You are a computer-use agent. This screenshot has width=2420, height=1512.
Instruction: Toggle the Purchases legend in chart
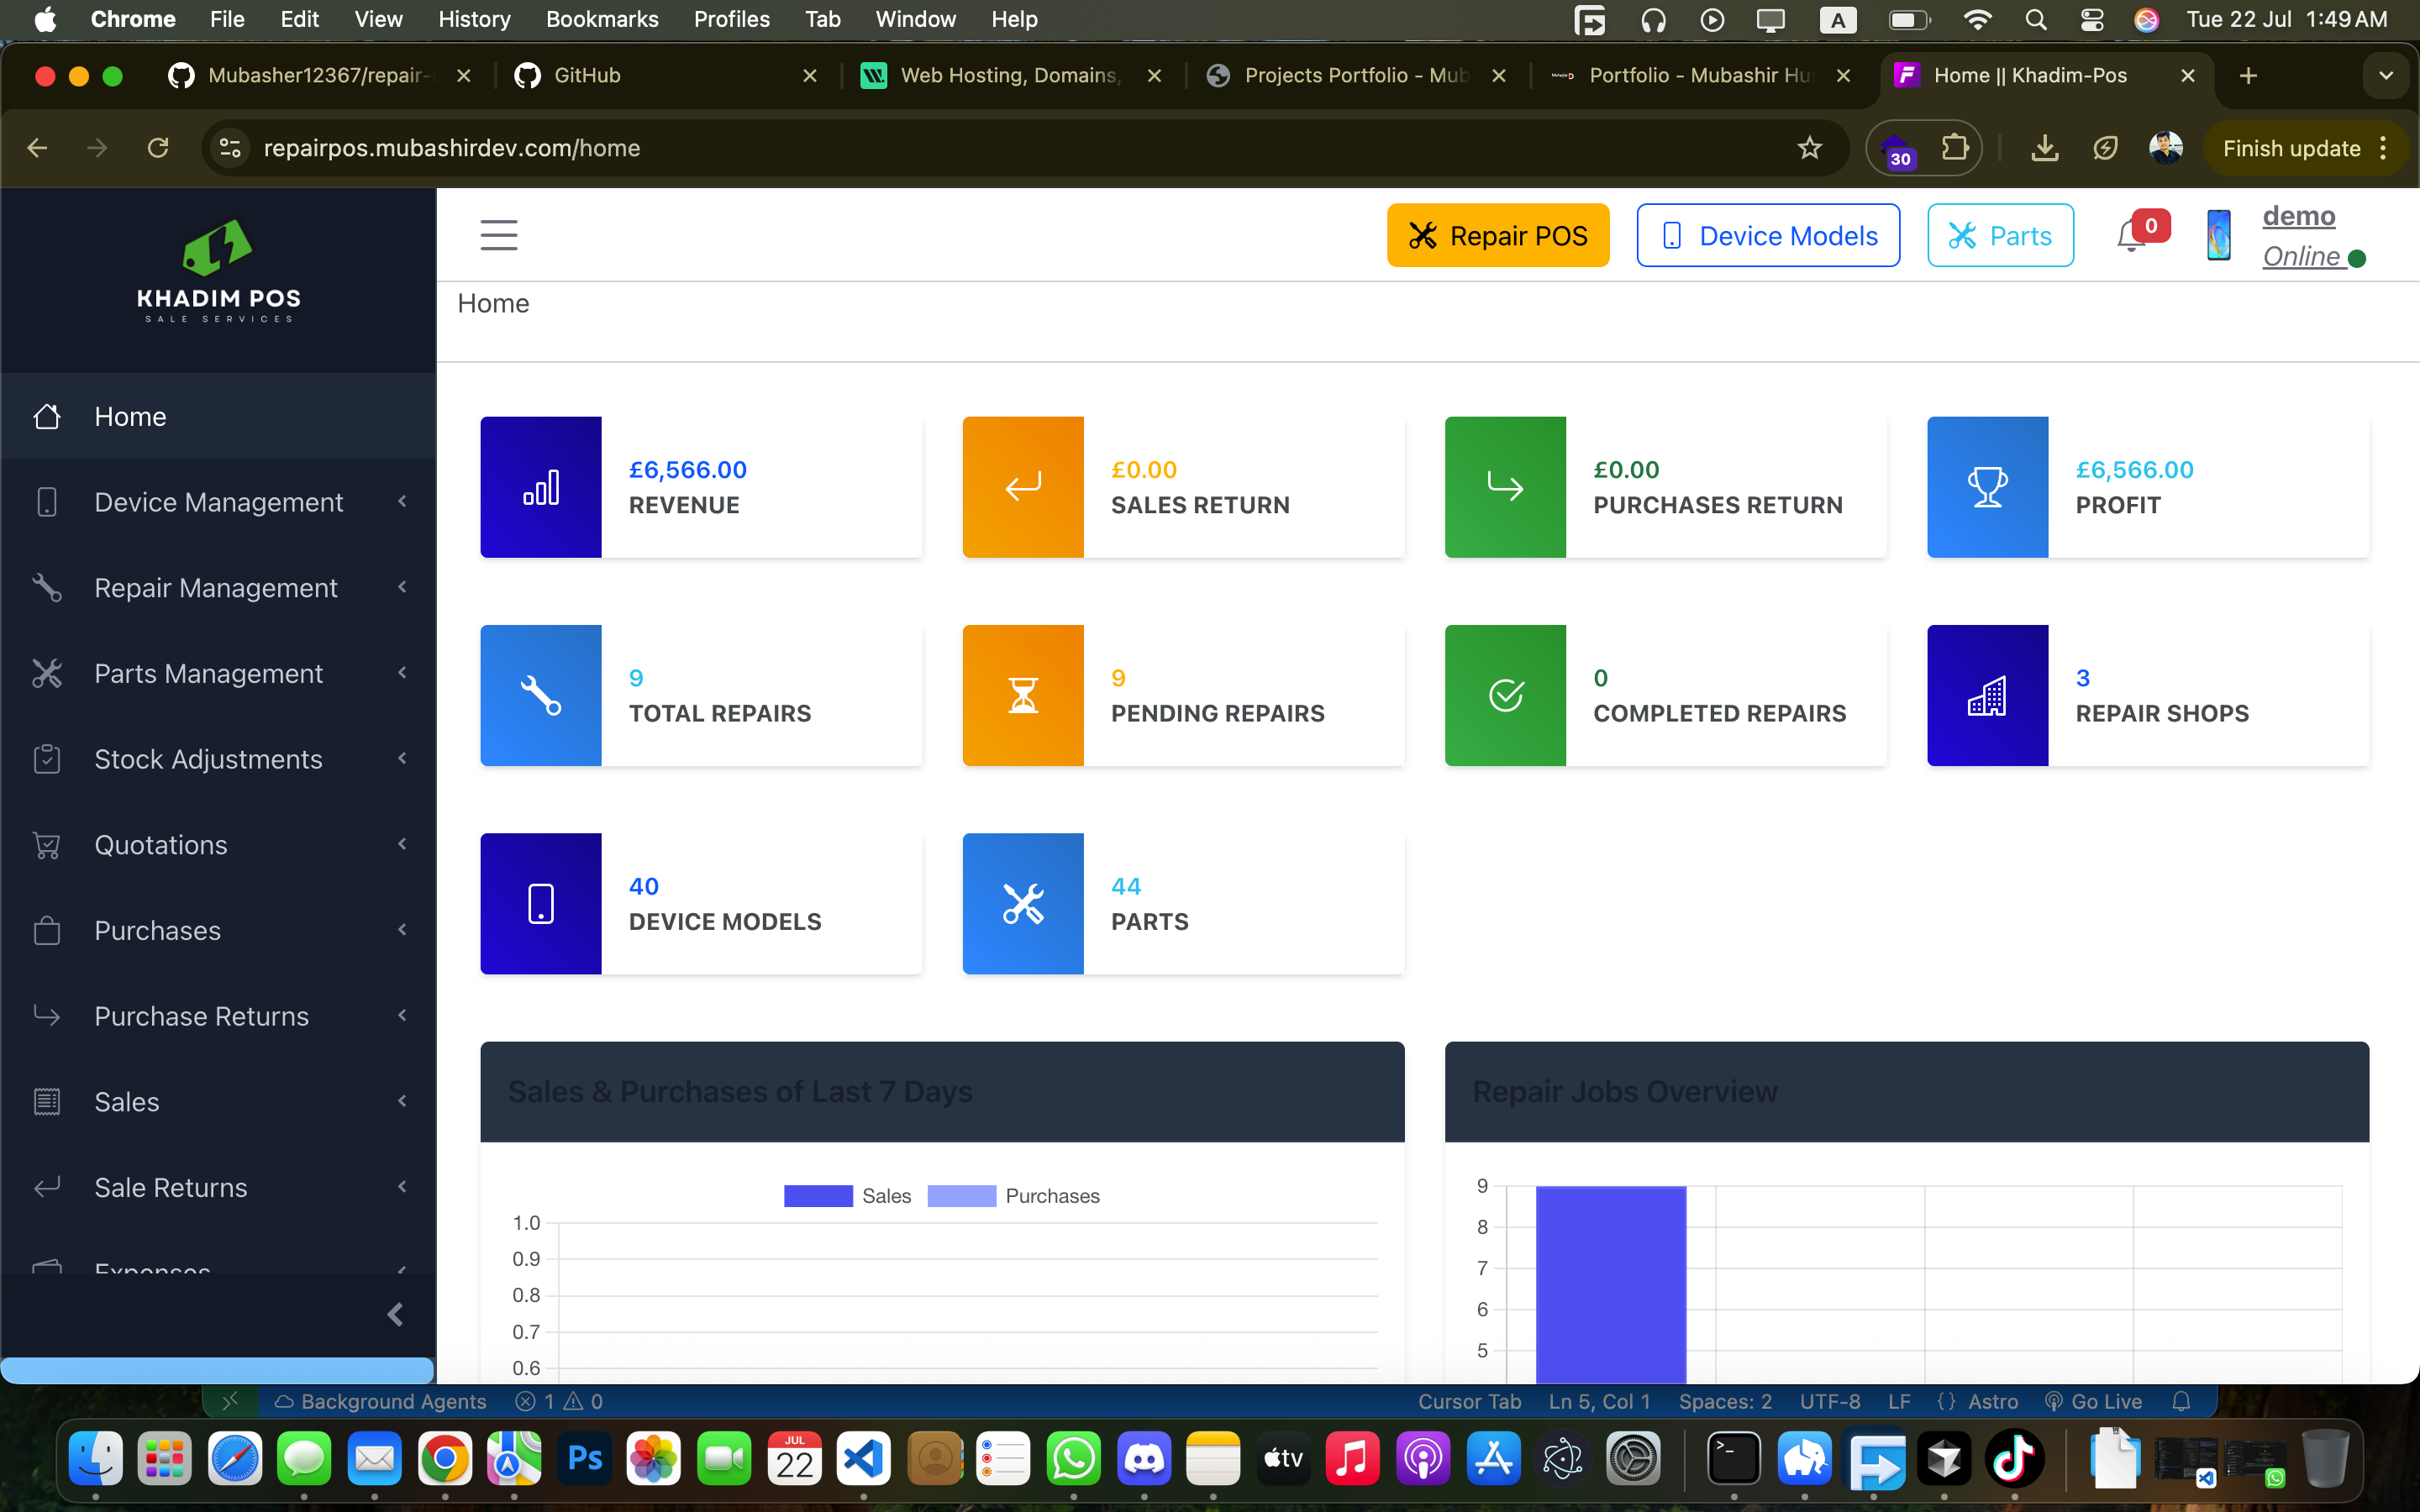pyautogui.click(x=1013, y=1196)
